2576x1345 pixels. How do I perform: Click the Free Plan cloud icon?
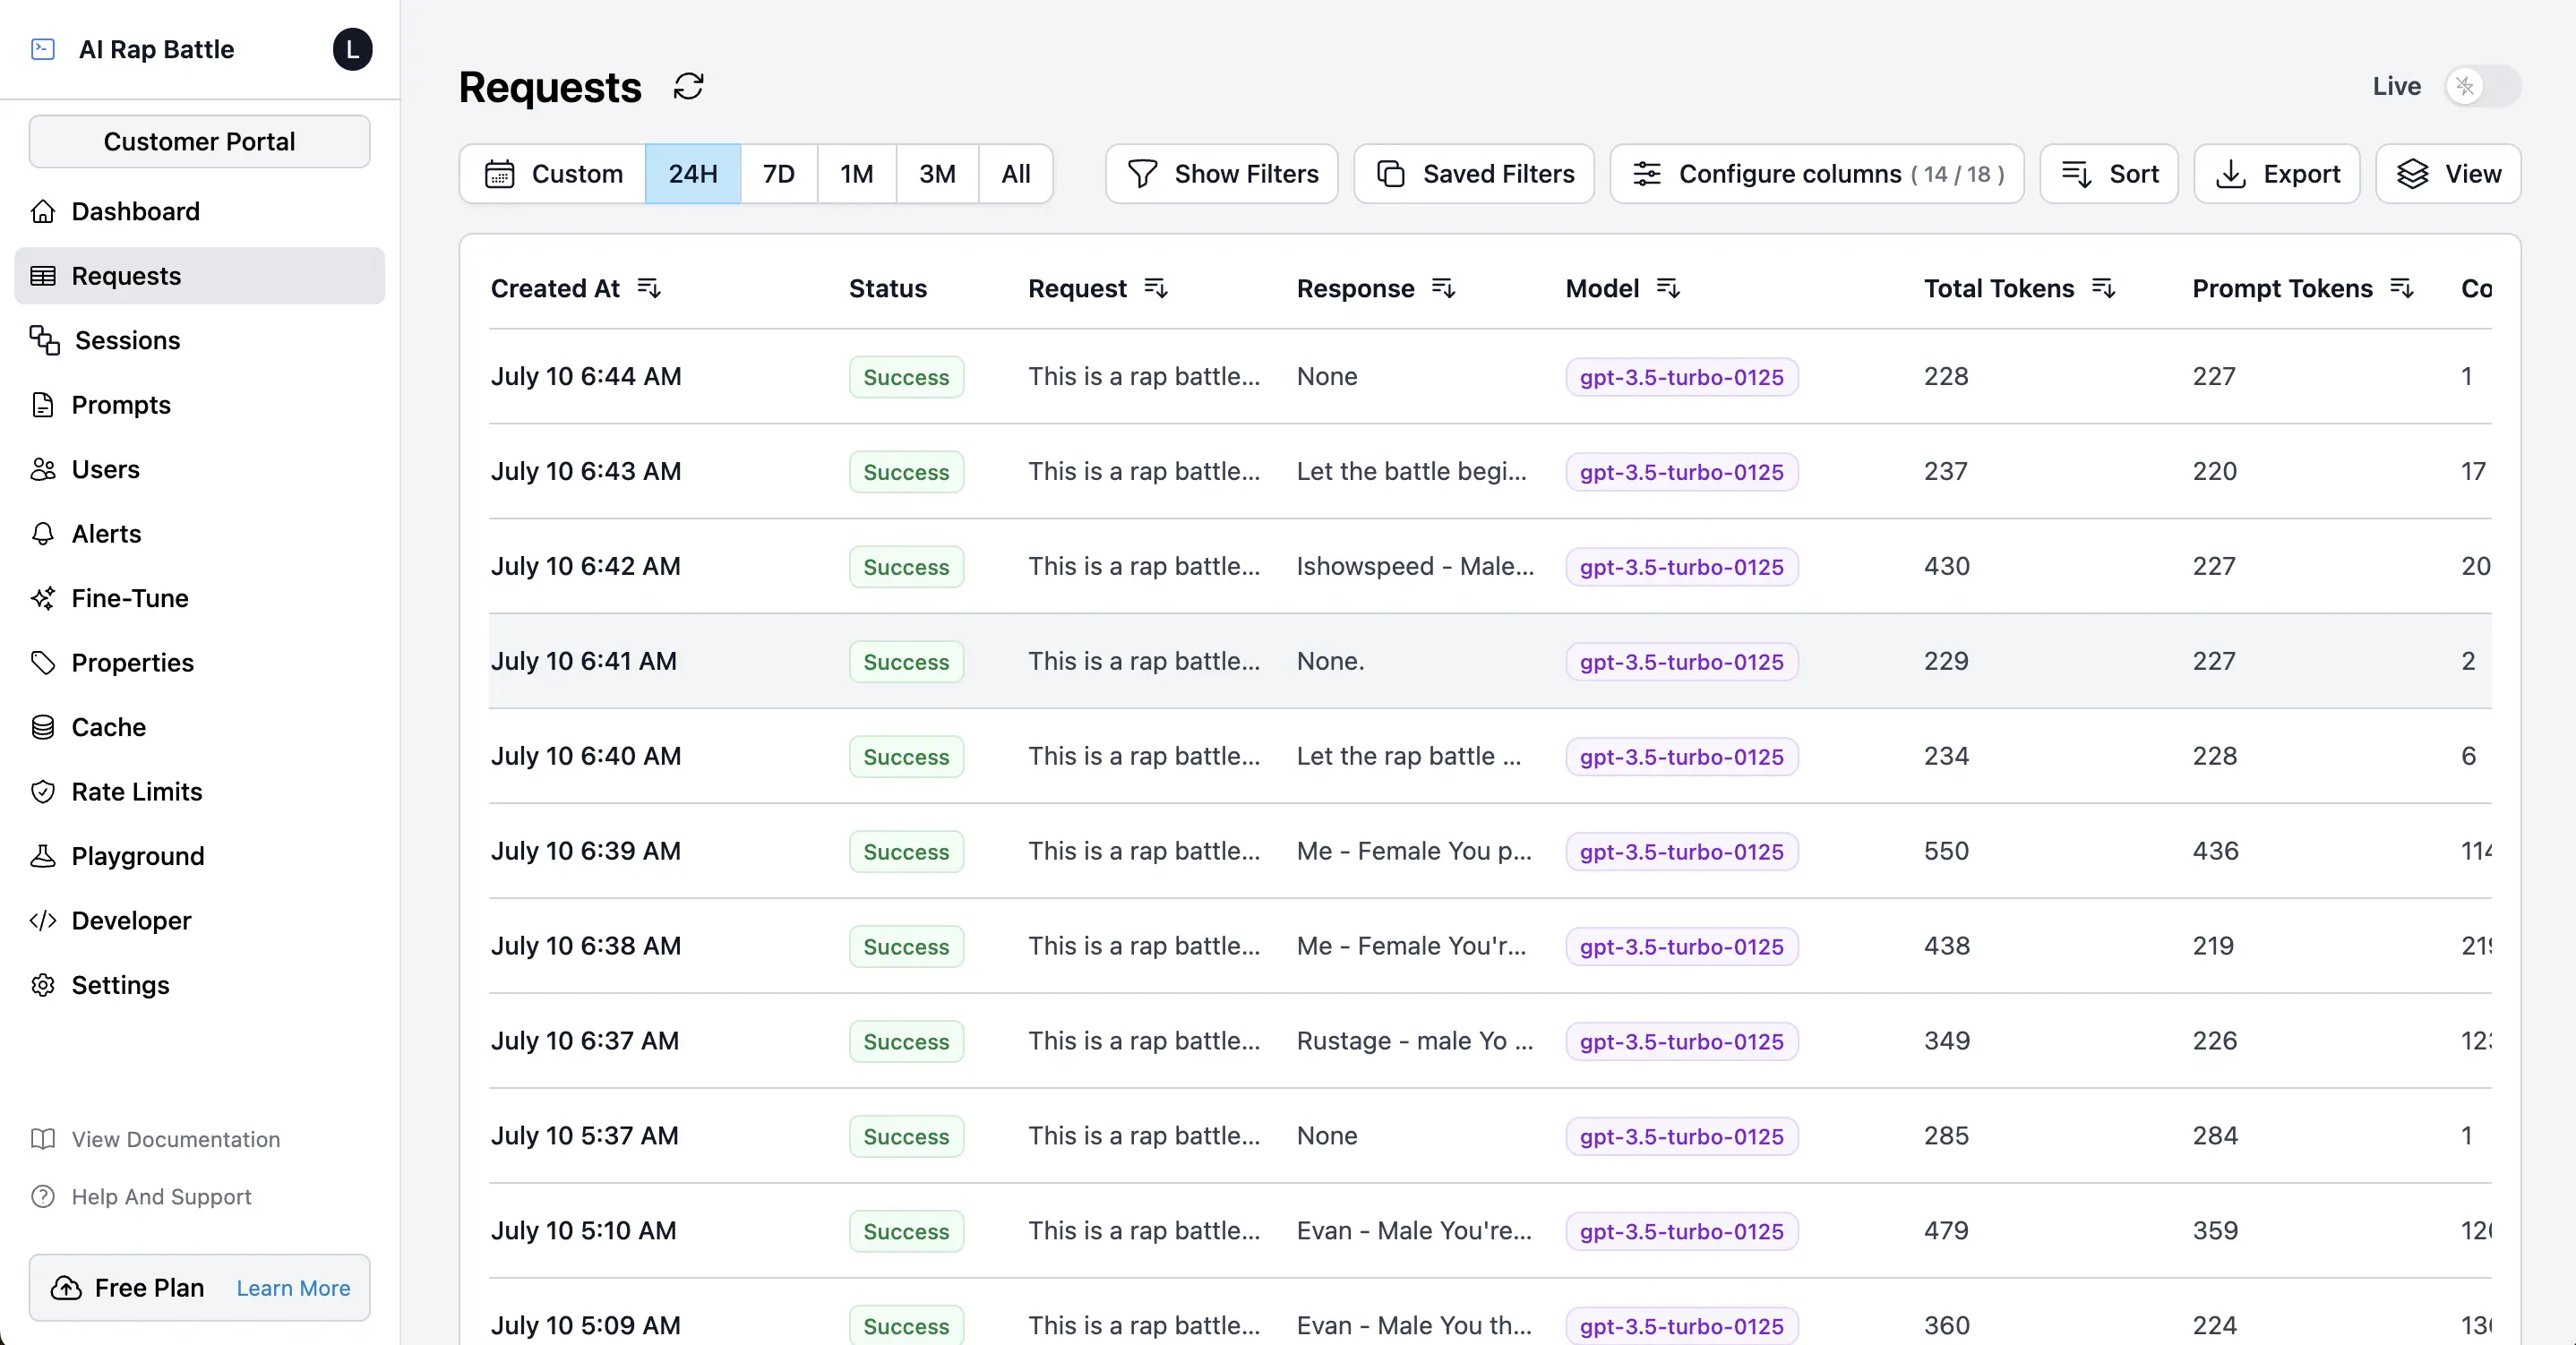[x=66, y=1288]
